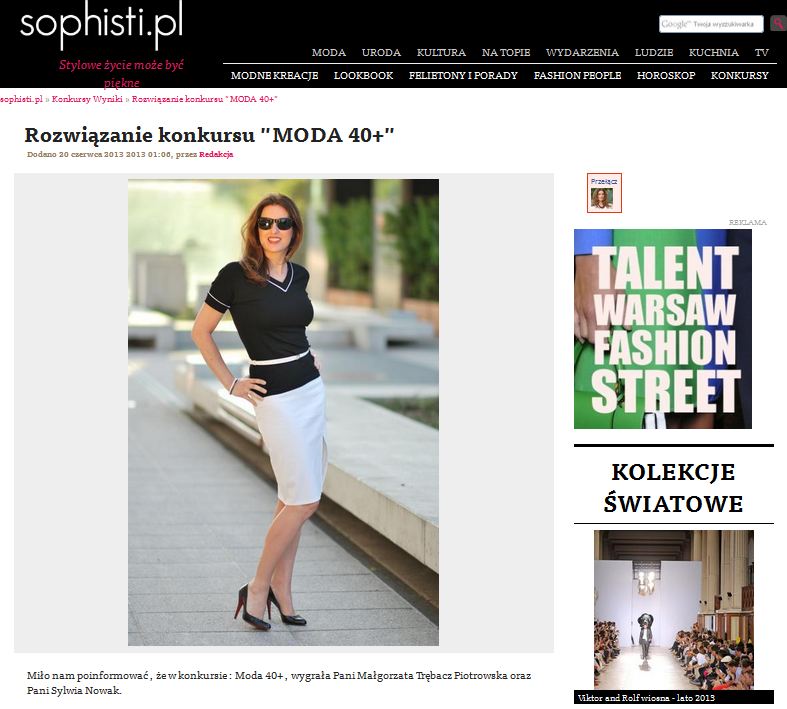Open the WYDARZENIA section
Screen dimensions: 787x709
click(x=582, y=53)
